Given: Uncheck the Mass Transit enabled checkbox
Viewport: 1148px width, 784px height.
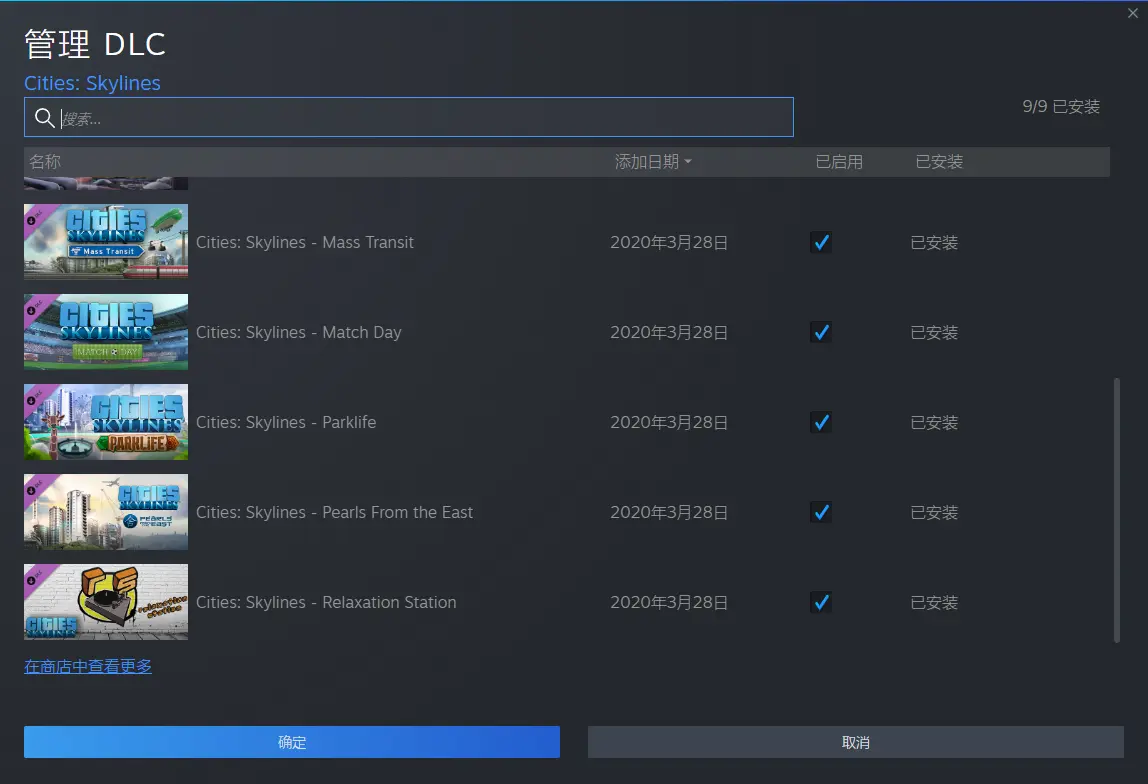Looking at the screenshot, I should 821,242.
